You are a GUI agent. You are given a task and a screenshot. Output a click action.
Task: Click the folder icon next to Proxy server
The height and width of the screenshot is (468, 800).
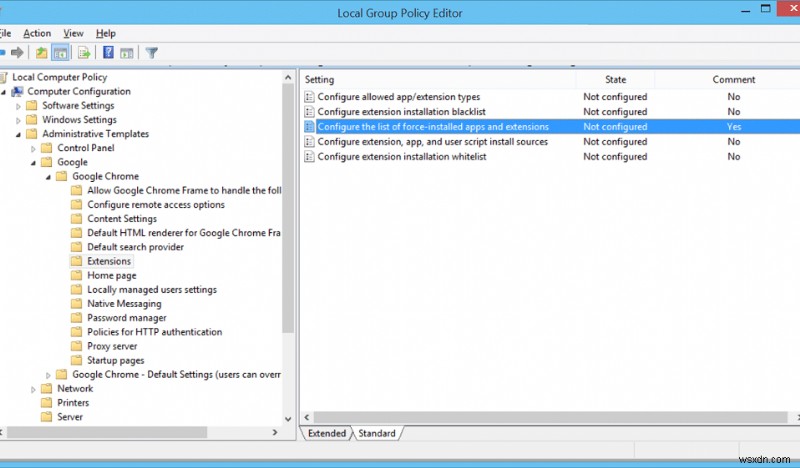click(77, 346)
